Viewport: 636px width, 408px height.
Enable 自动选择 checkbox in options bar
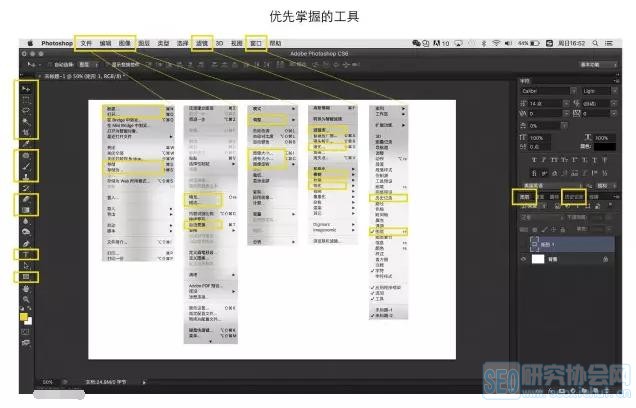coord(50,64)
